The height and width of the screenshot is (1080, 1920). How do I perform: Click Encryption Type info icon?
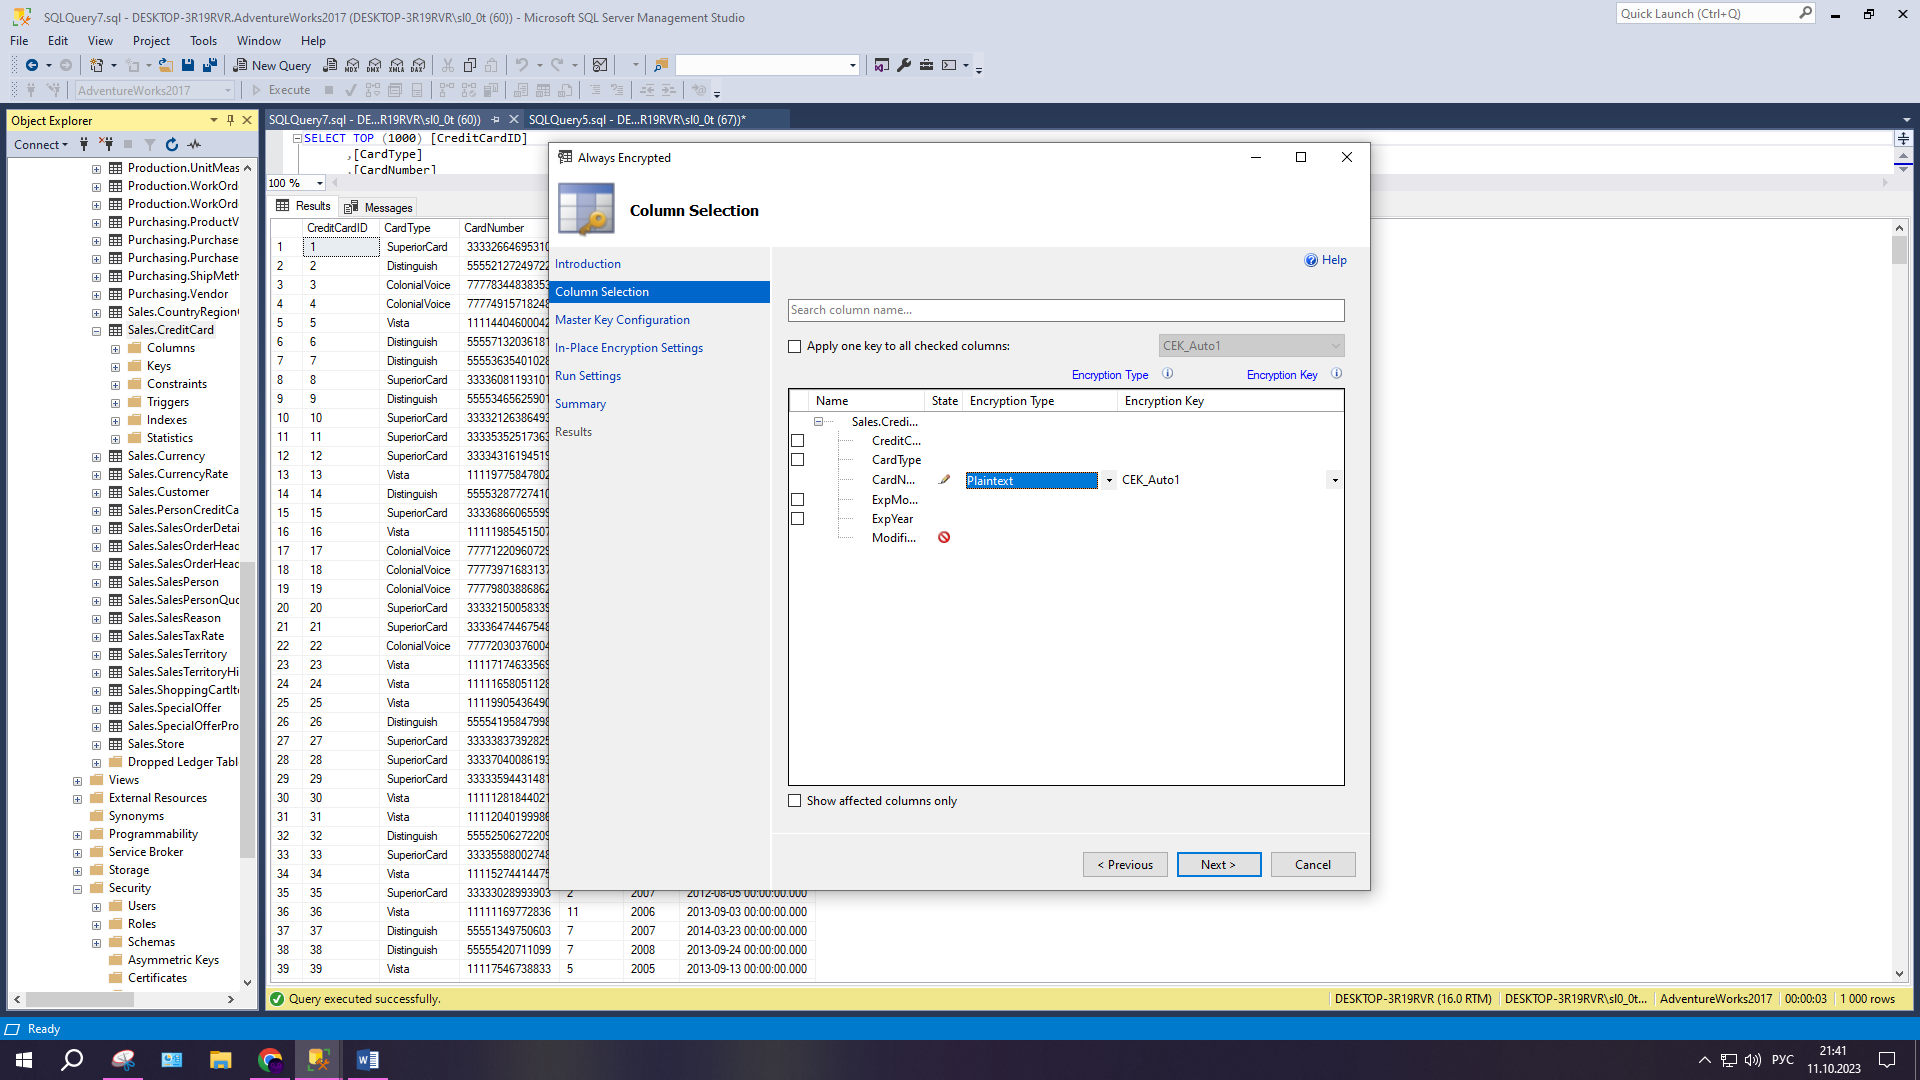(x=1167, y=374)
